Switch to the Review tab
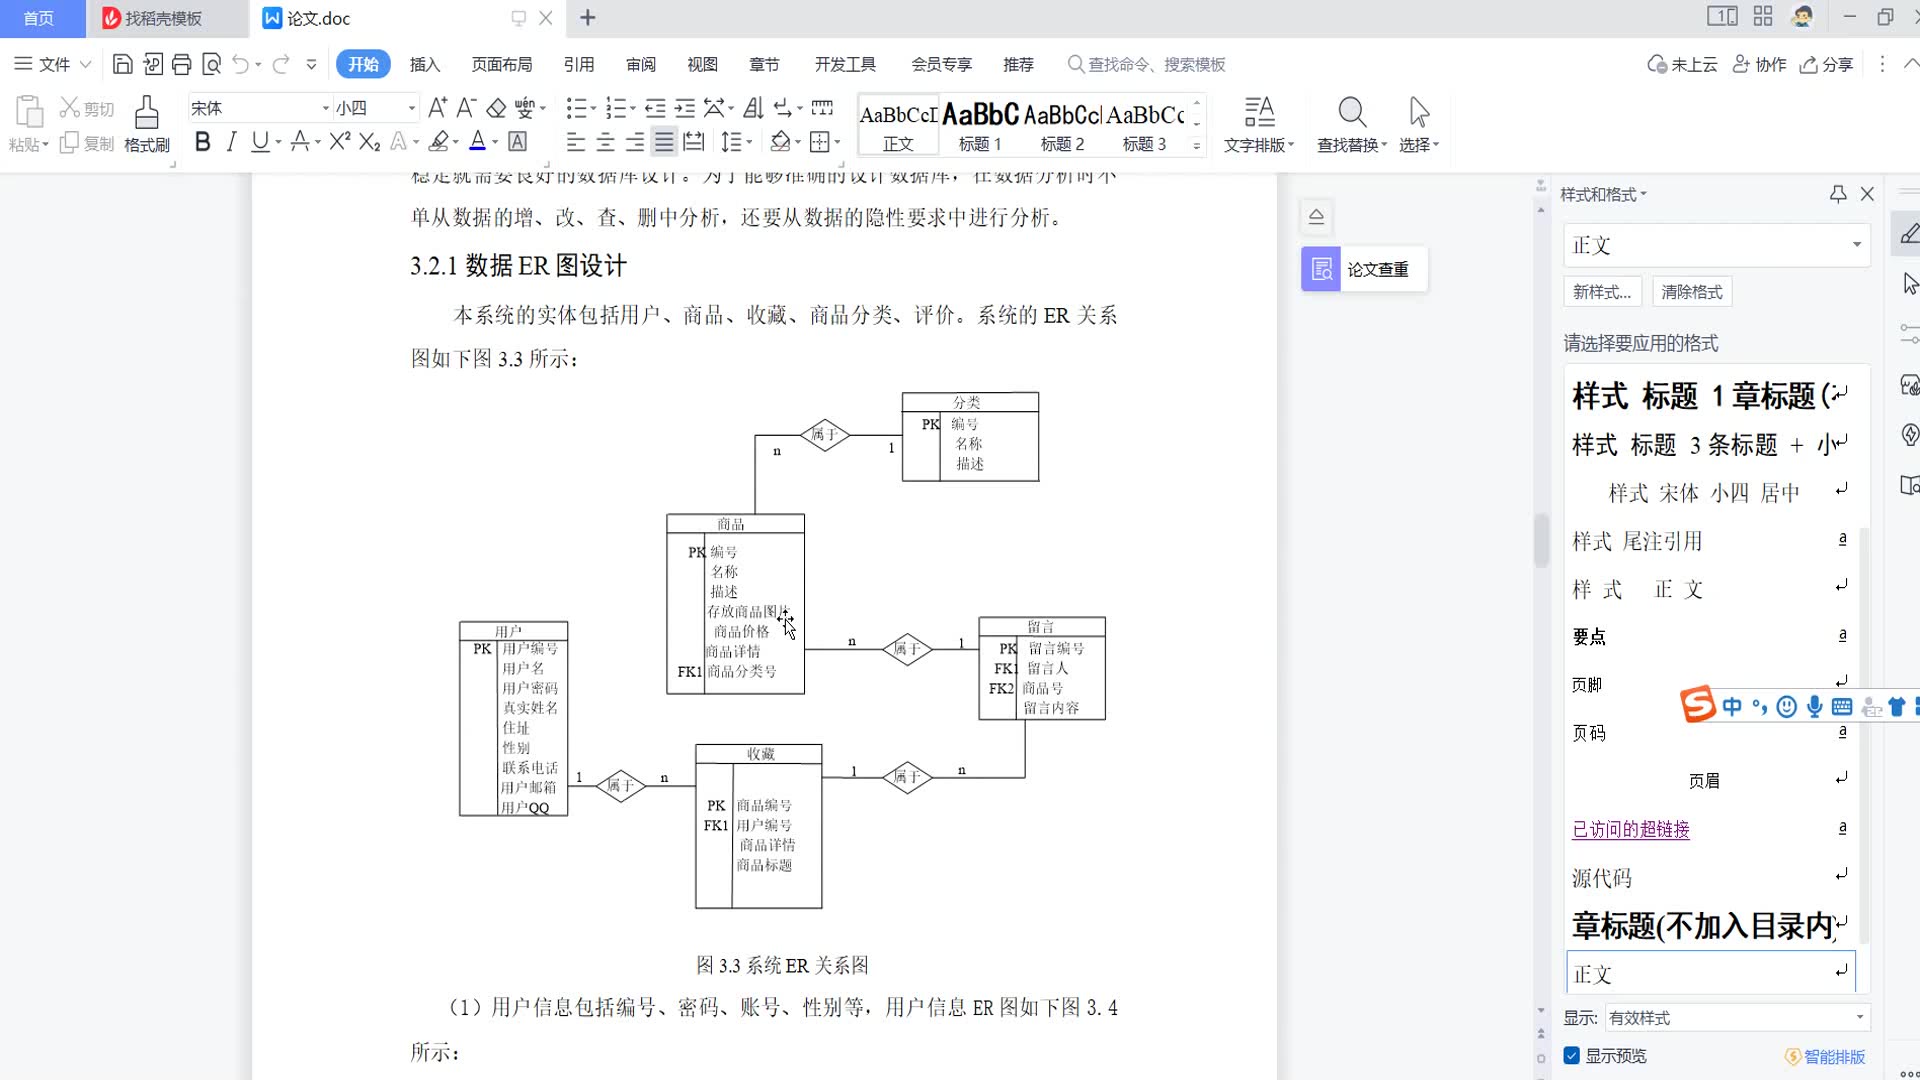 coord(641,65)
